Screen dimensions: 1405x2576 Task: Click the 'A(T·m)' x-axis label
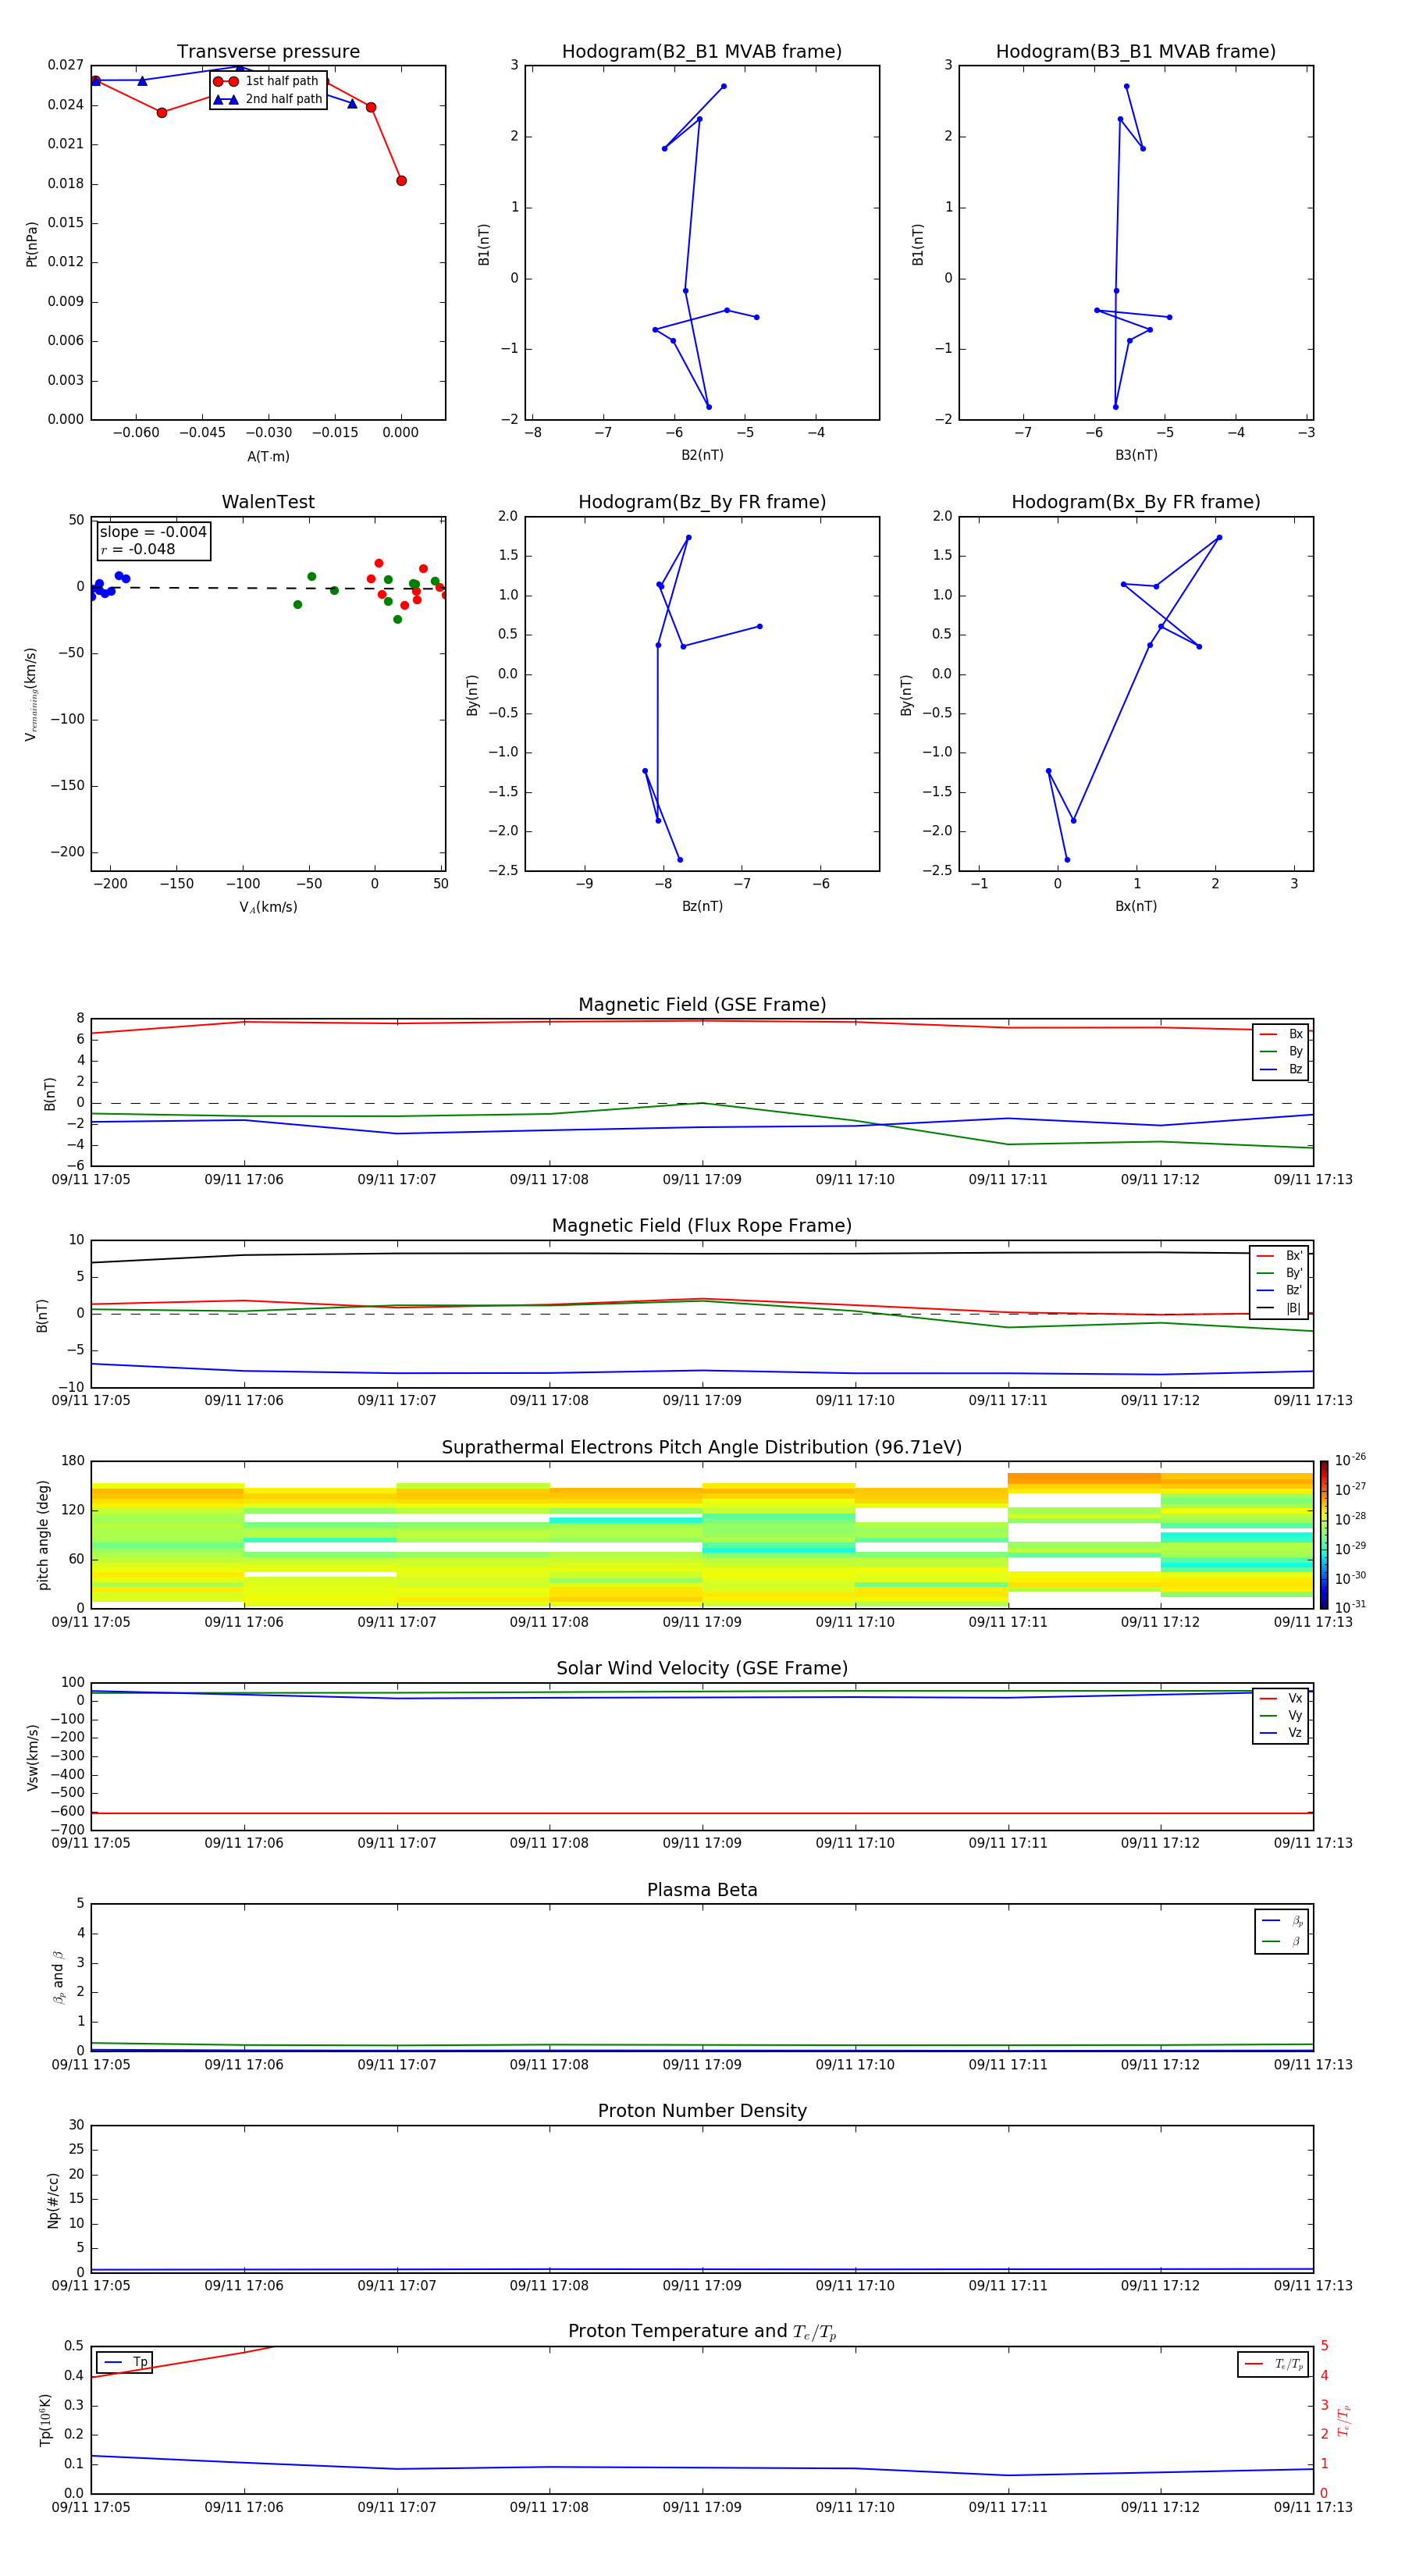pos(268,456)
